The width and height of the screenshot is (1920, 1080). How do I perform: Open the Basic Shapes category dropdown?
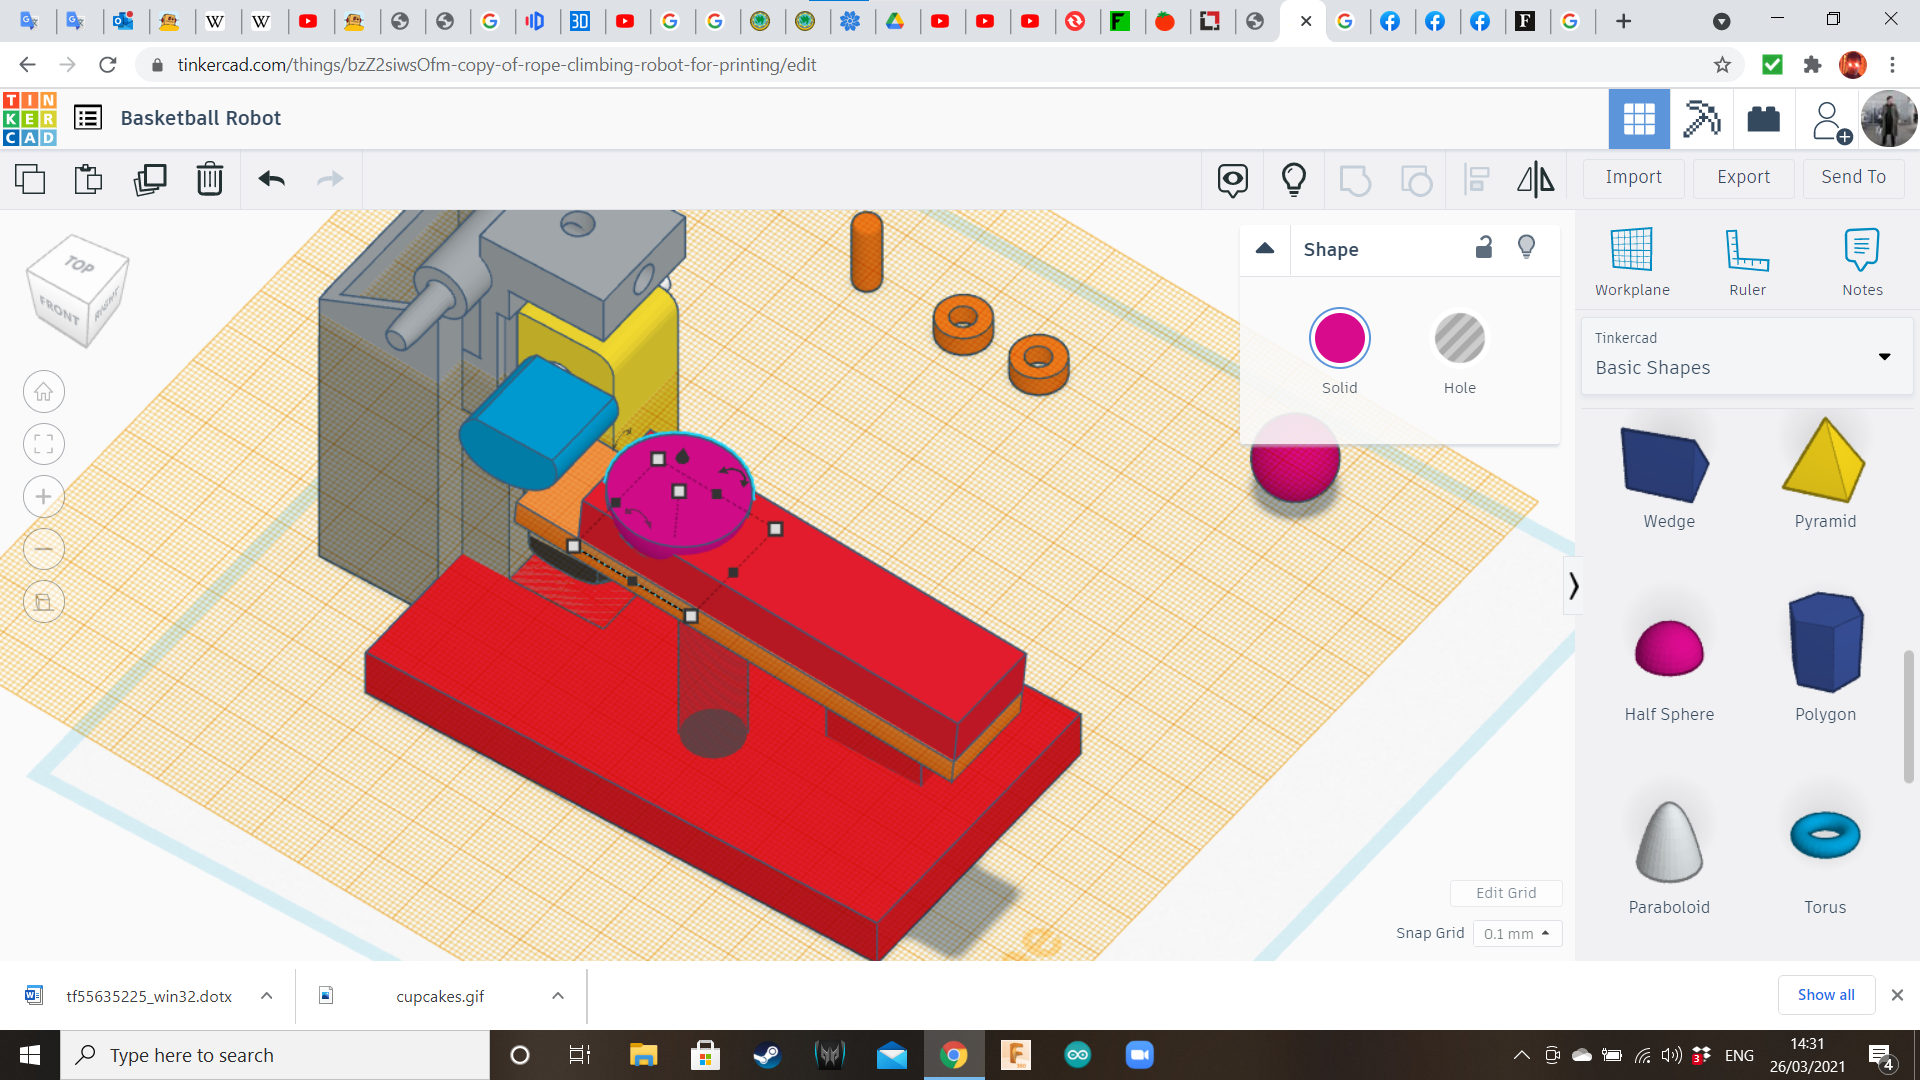click(x=1885, y=356)
